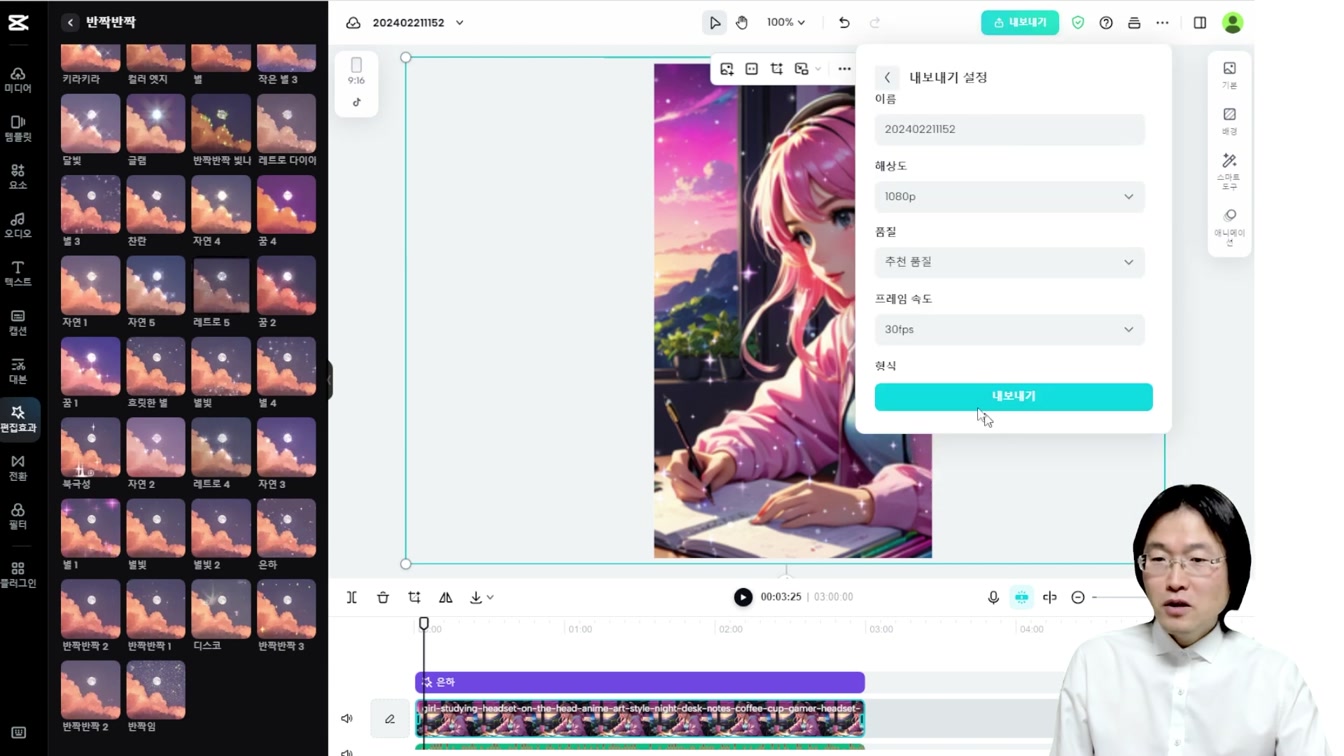The width and height of the screenshot is (1344, 756).
Task: Open the 미디어 media panel
Action: click(x=18, y=80)
